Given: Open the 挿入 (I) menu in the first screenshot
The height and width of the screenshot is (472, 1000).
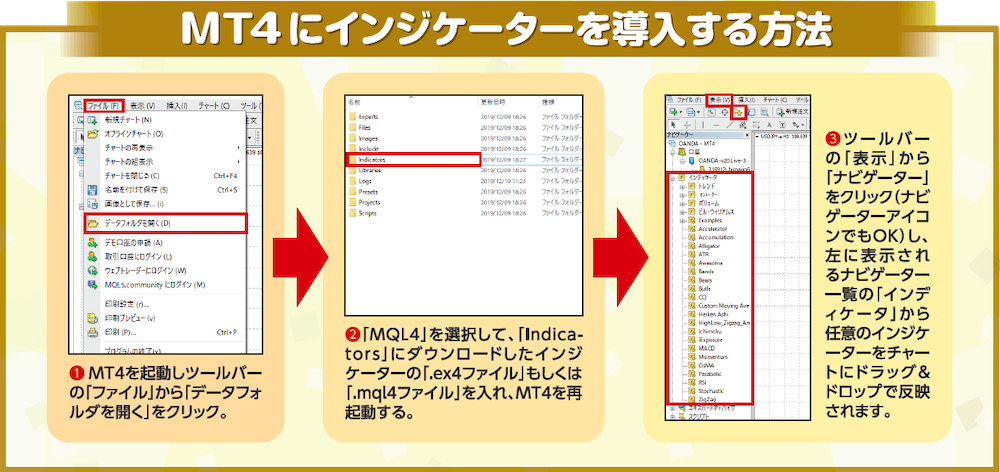Looking at the screenshot, I should [177, 105].
